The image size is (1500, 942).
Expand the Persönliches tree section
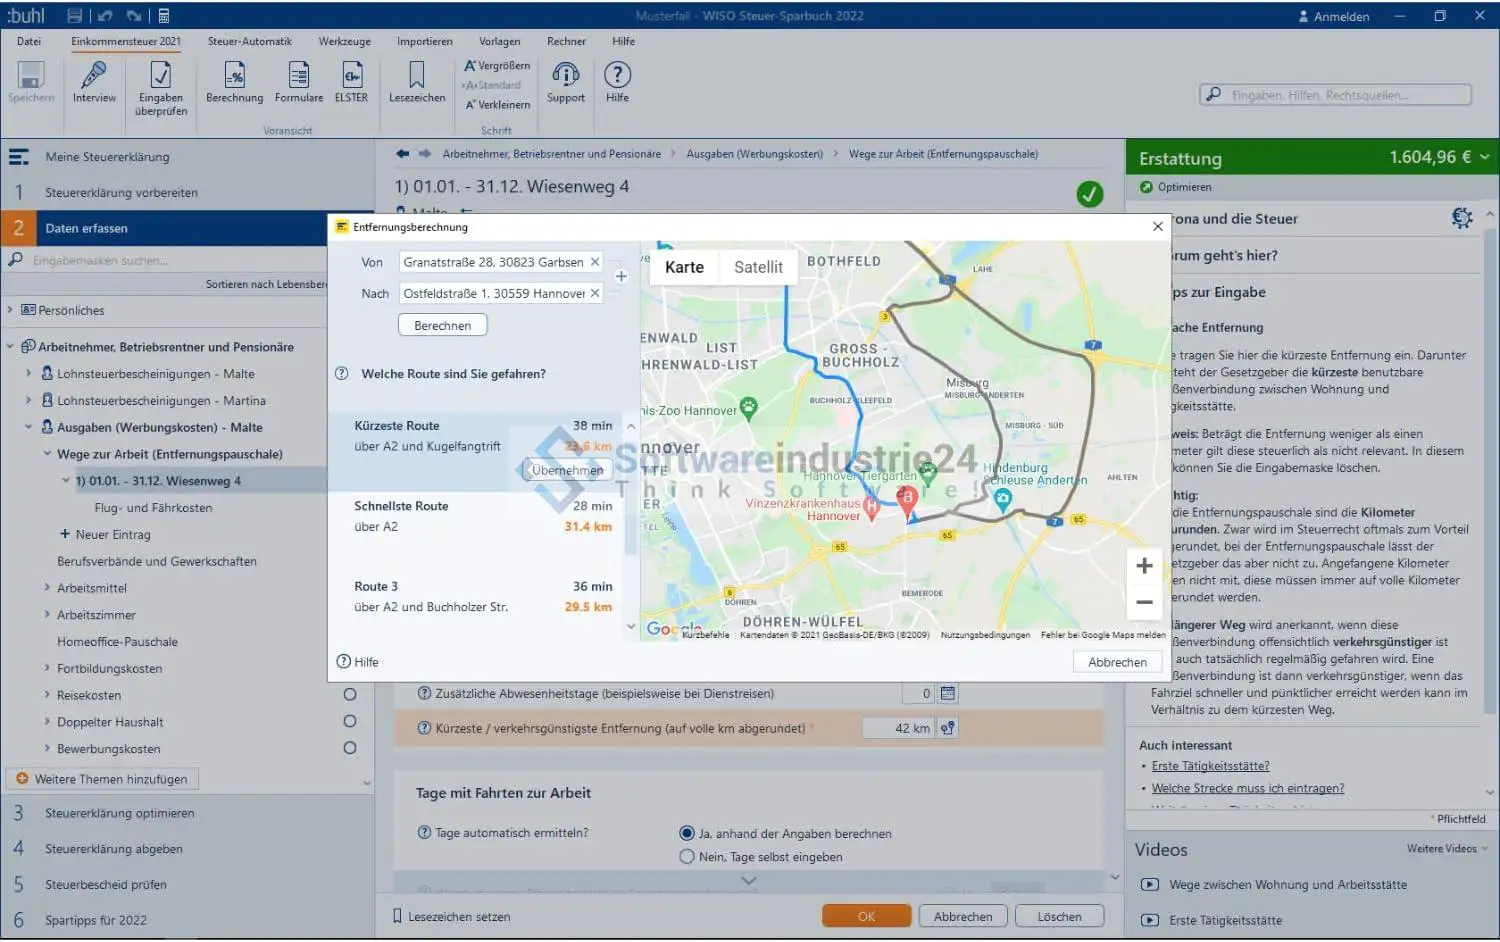(10, 310)
